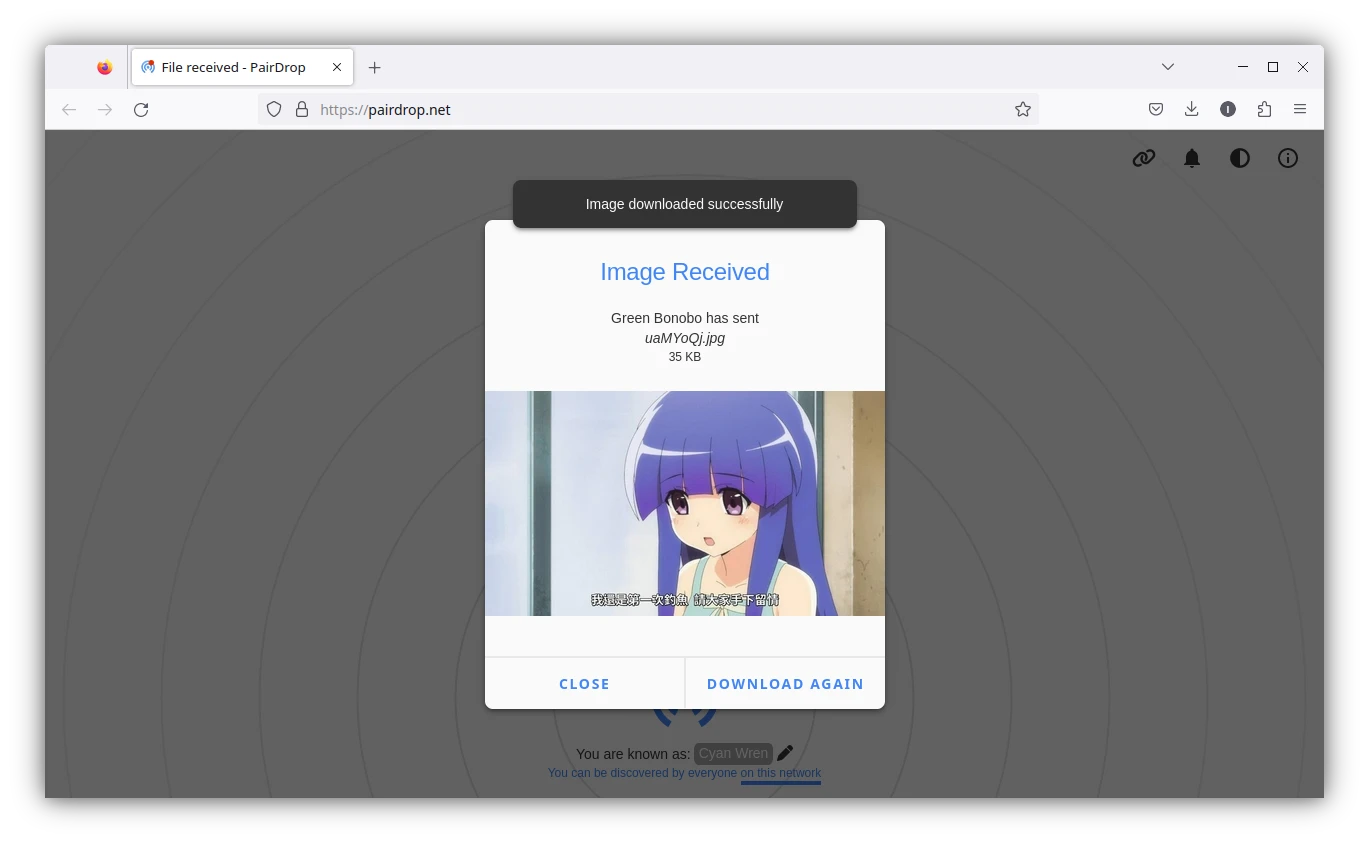Click the received anime image preview
1369x843 pixels.
(684, 503)
